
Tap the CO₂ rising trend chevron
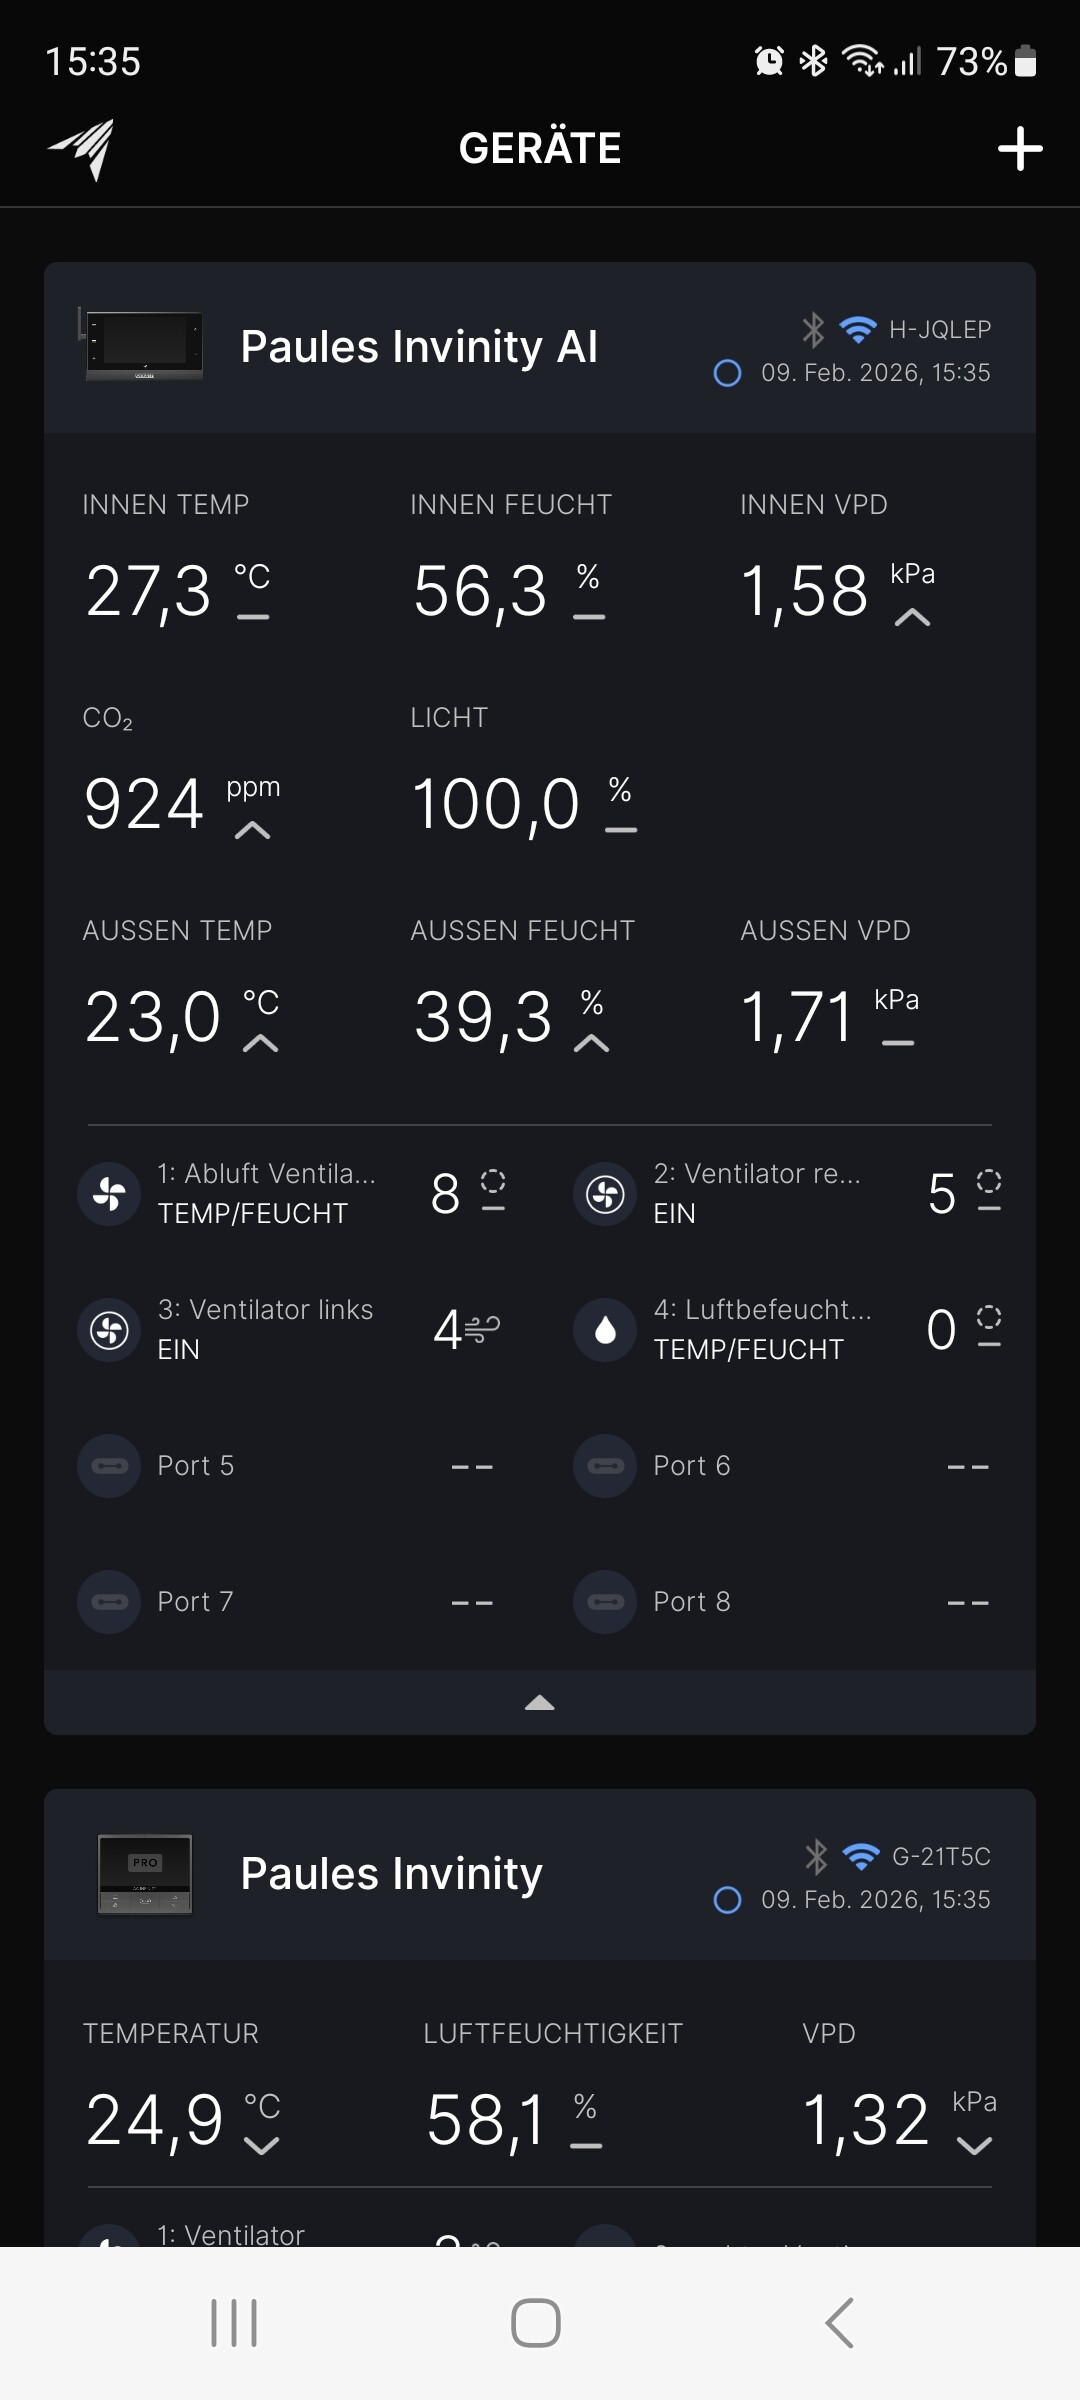point(252,830)
